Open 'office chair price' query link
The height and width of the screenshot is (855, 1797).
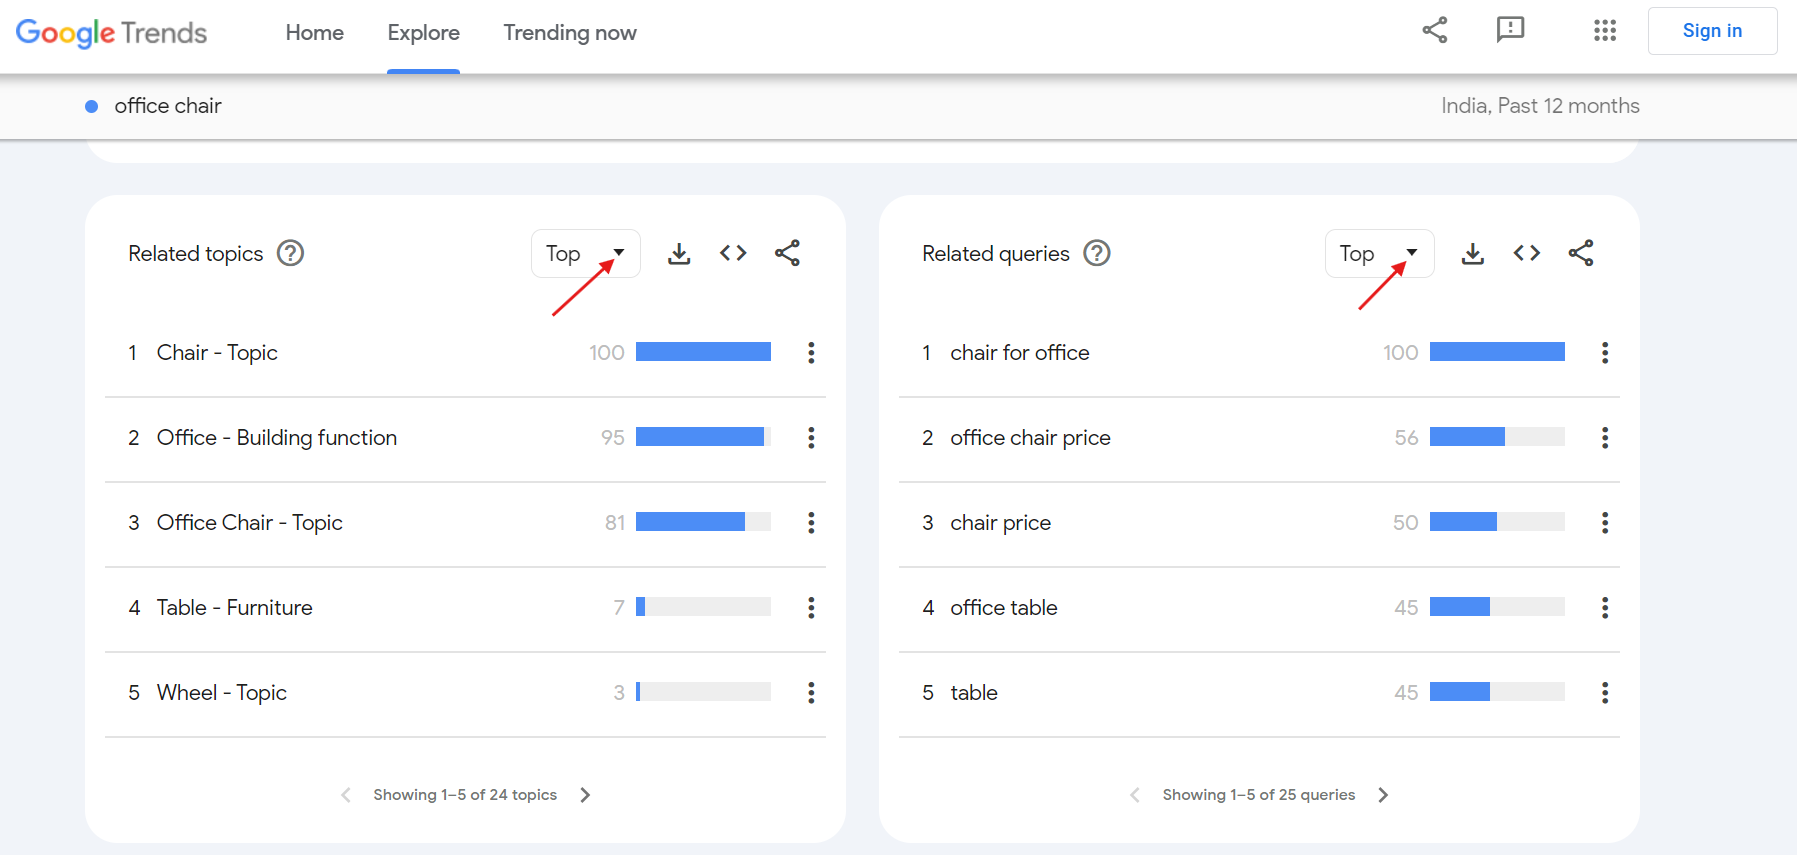pos(1030,438)
